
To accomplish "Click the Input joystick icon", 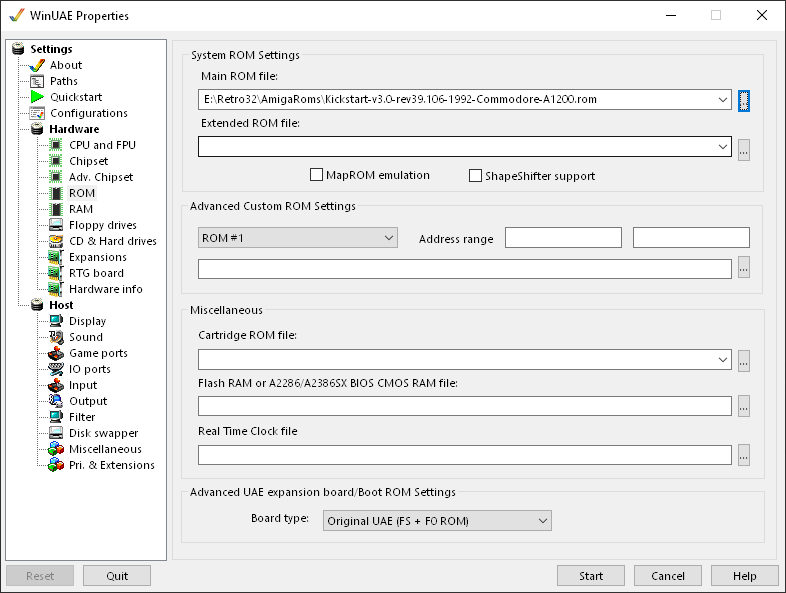I will point(56,385).
